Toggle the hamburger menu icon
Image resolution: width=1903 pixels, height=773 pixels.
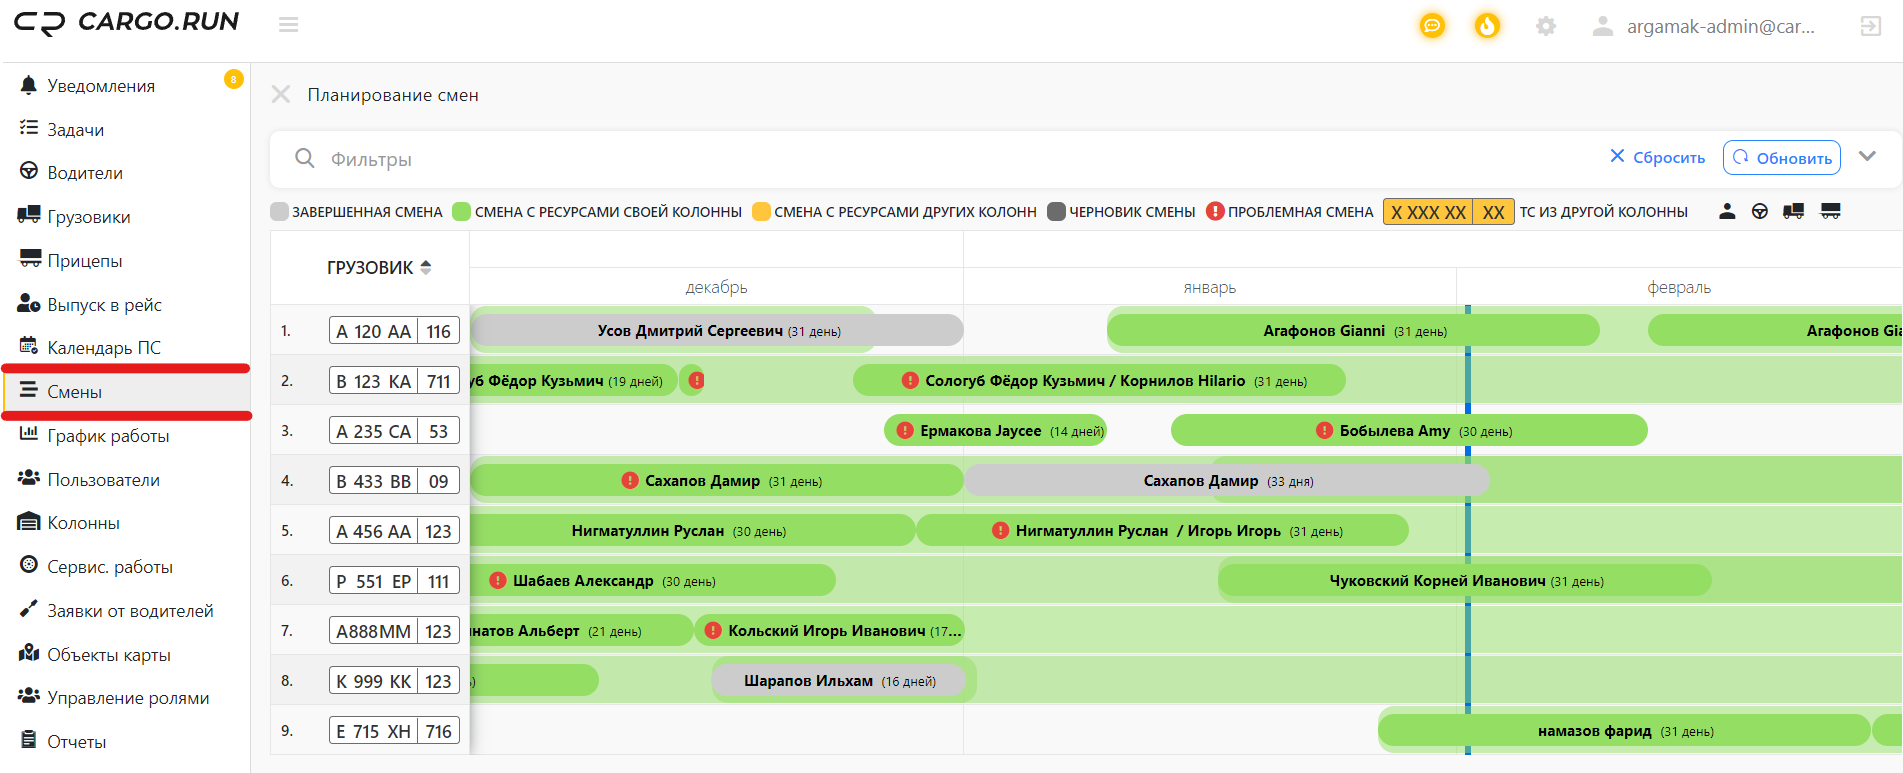tap(289, 24)
